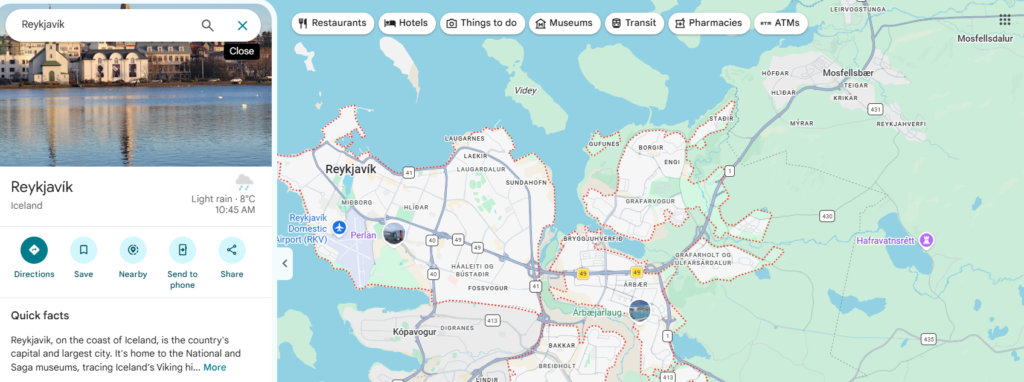Click the Grafarholt og Úlfarsárdalur label
This screenshot has height=382, width=1024.
point(703,259)
